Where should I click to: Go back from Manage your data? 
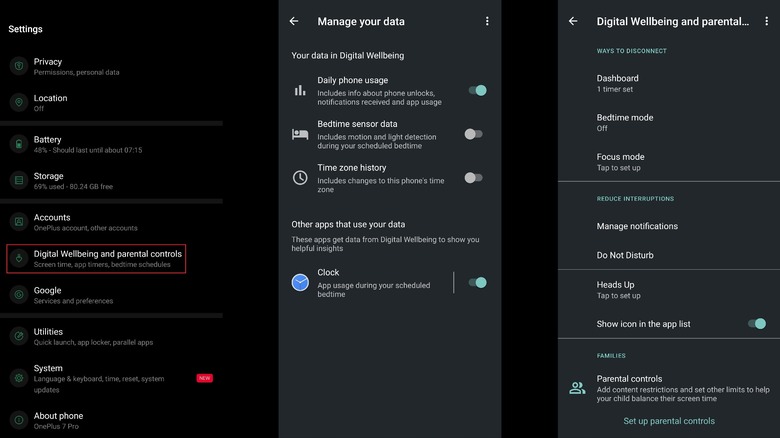coord(294,21)
